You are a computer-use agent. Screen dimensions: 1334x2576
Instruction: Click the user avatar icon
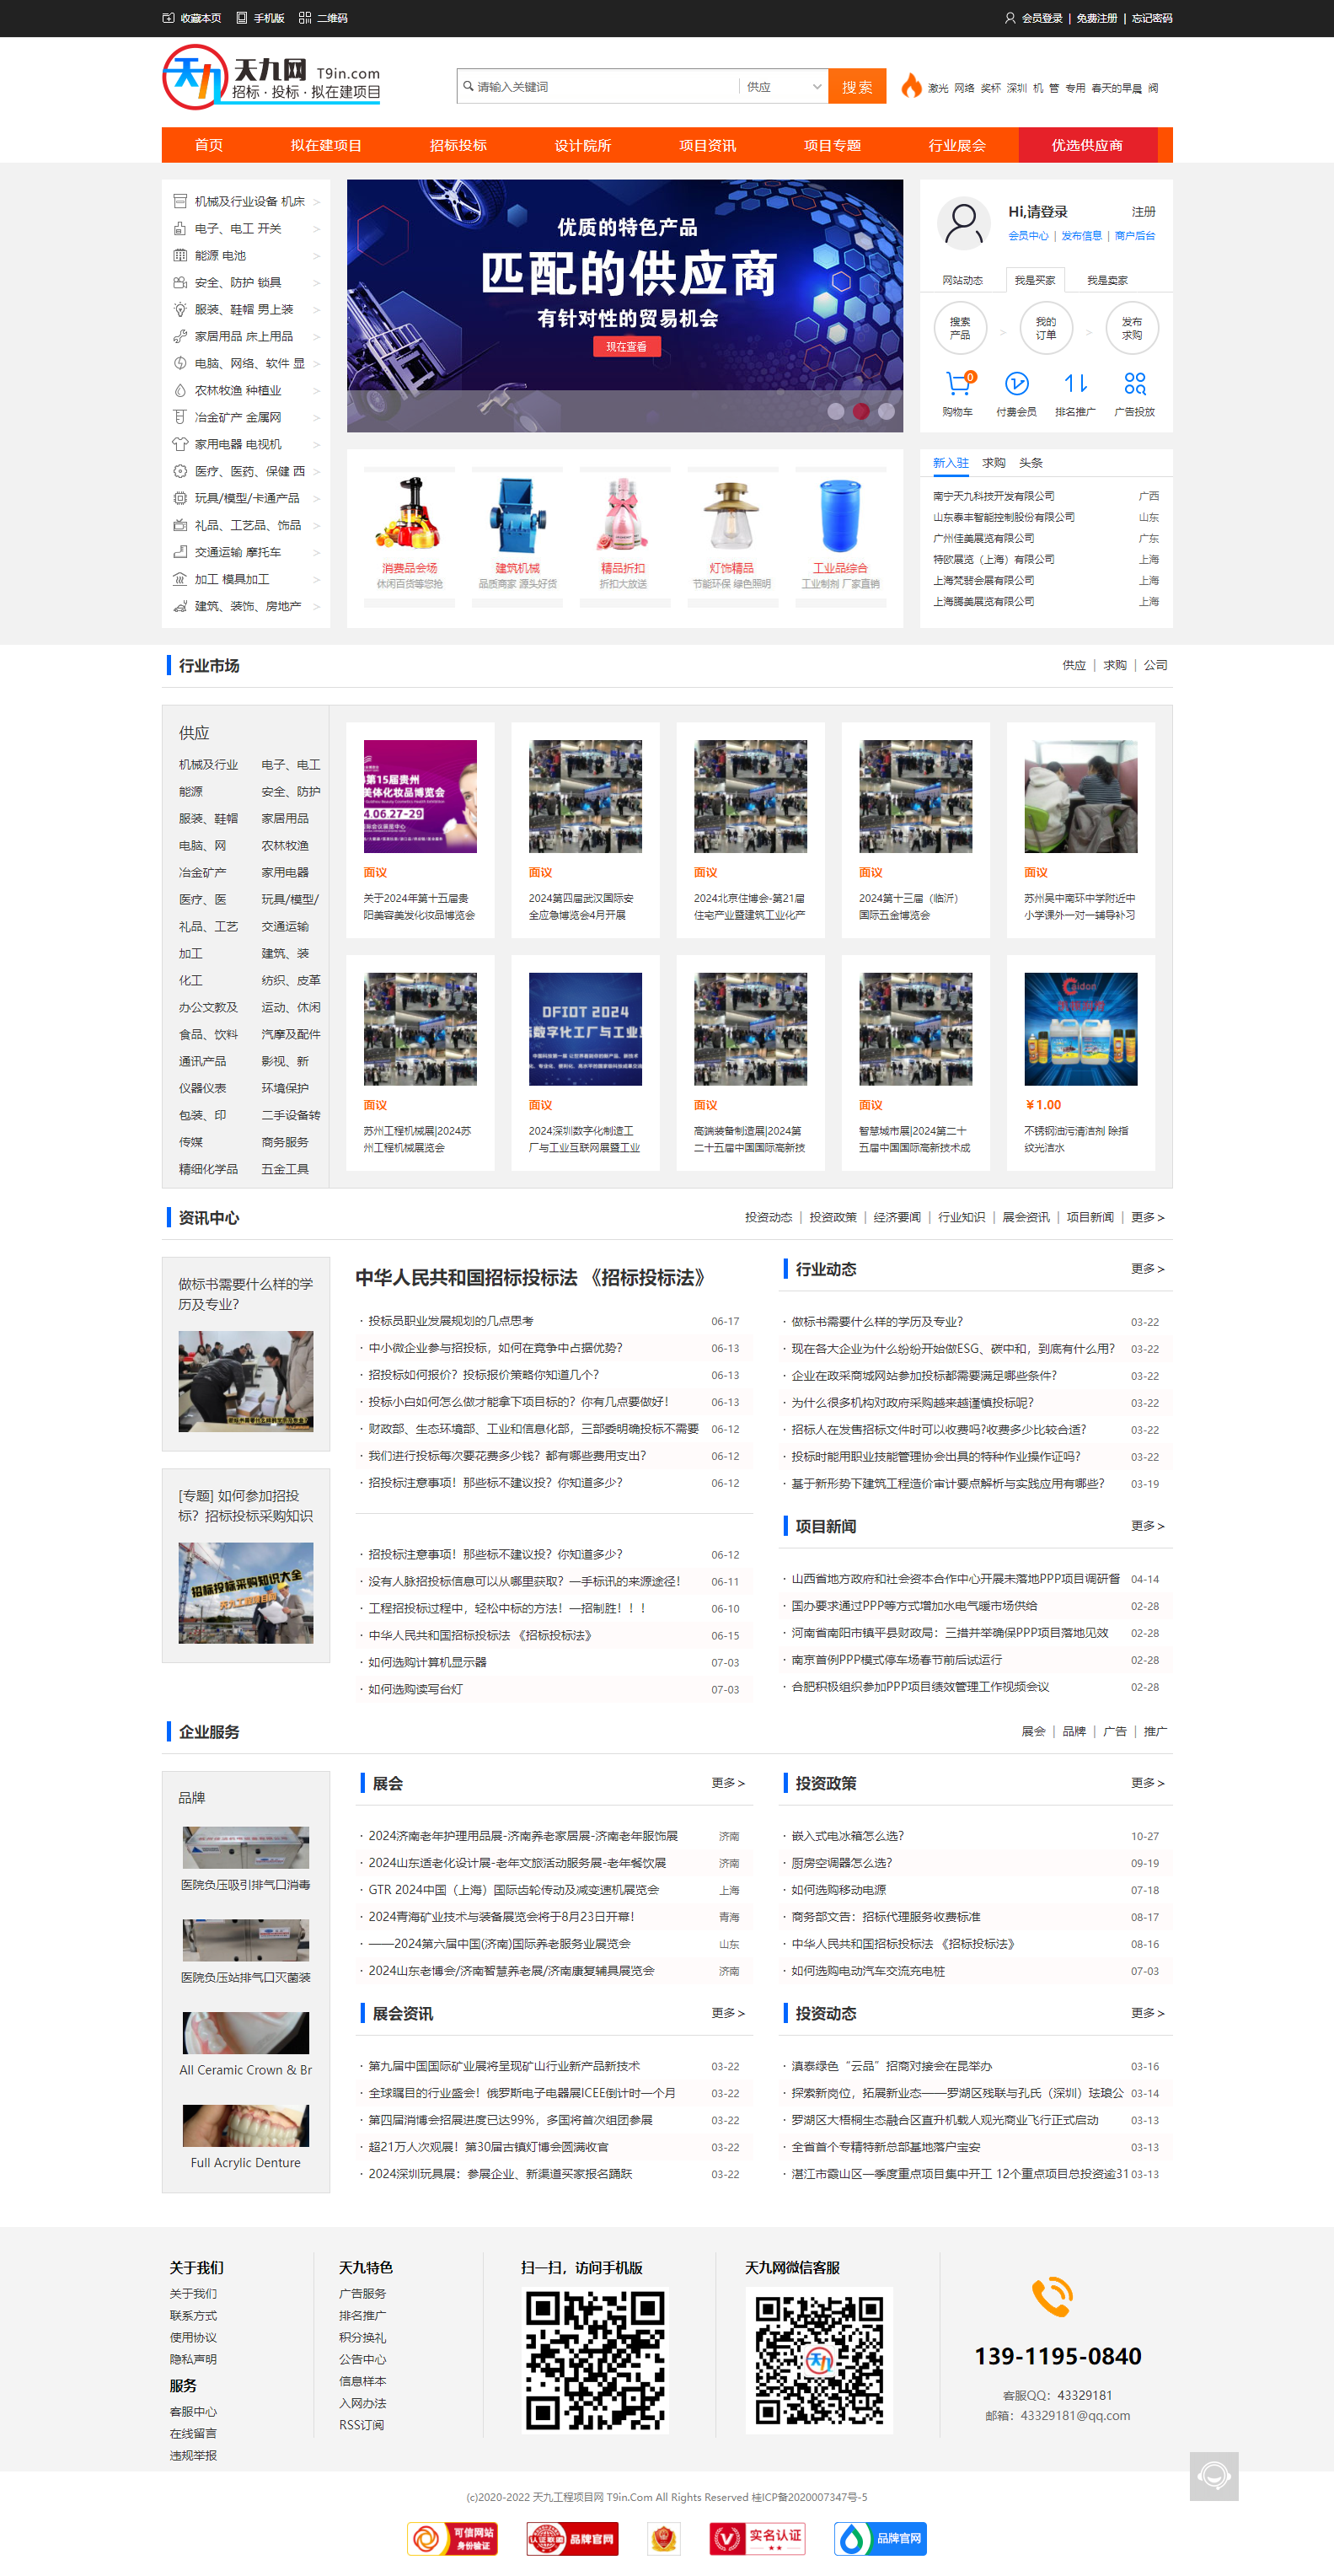point(964,224)
